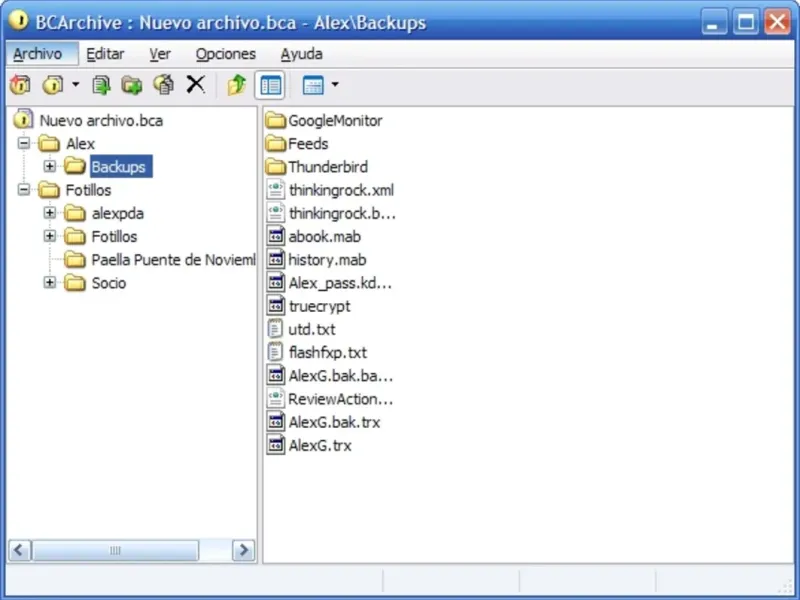Select the truecrypt file name
Image resolution: width=800 pixels, height=600 pixels.
point(319,307)
